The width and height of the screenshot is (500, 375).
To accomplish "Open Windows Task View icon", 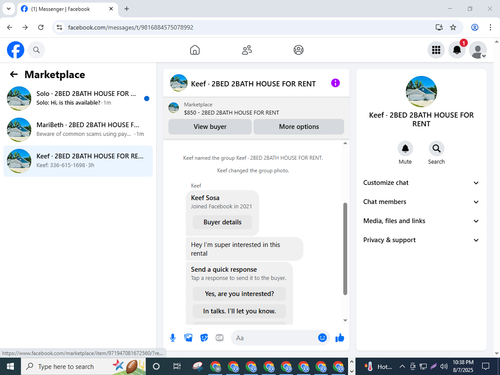I will [x=177, y=367].
